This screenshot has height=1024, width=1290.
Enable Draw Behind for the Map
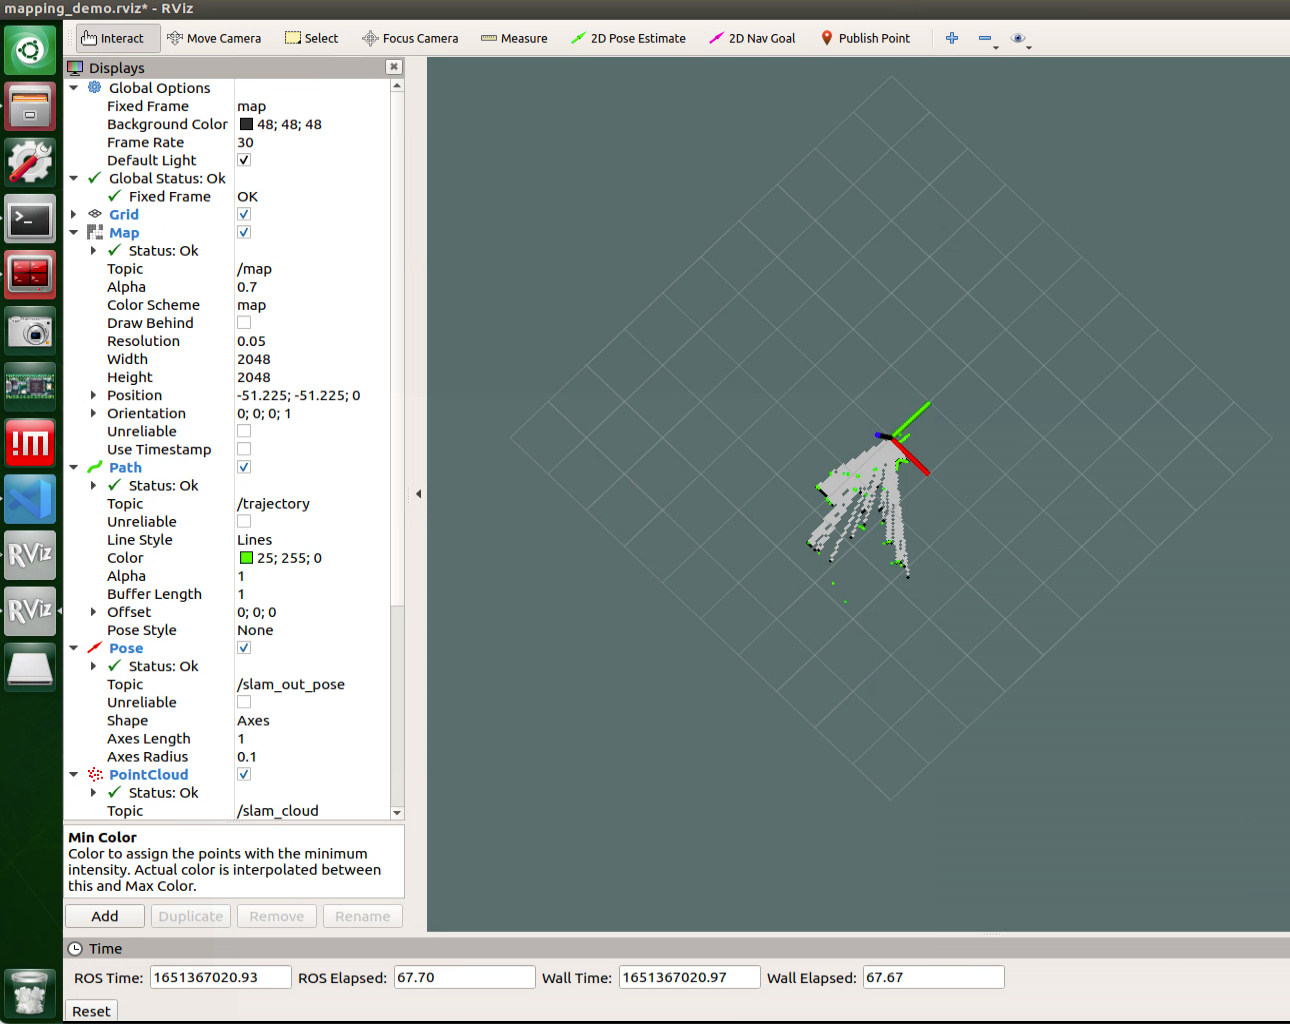(243, 322)
